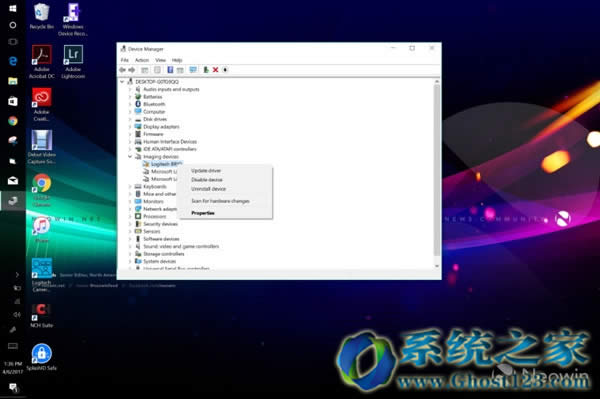Open Chrome from the taskbar
Image resolution: width=600 pixels, height=399 pixels.
coord(13,121)
